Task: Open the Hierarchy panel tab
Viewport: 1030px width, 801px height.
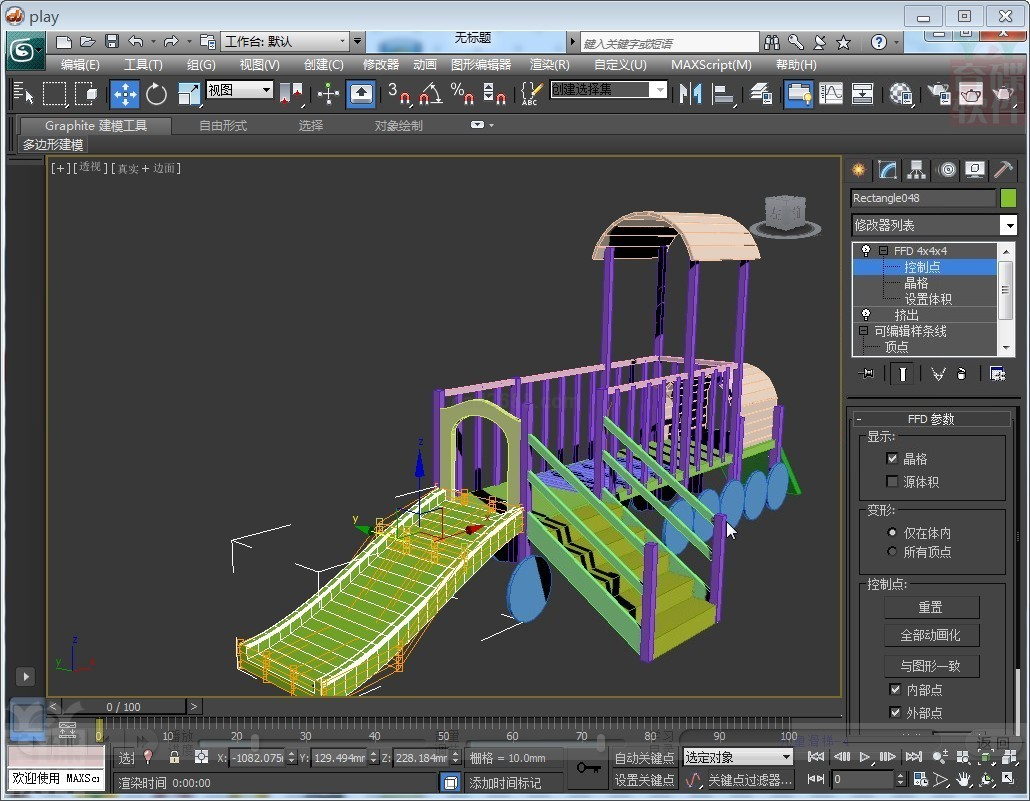Action: pyautogui.click(x=916, y=170)
